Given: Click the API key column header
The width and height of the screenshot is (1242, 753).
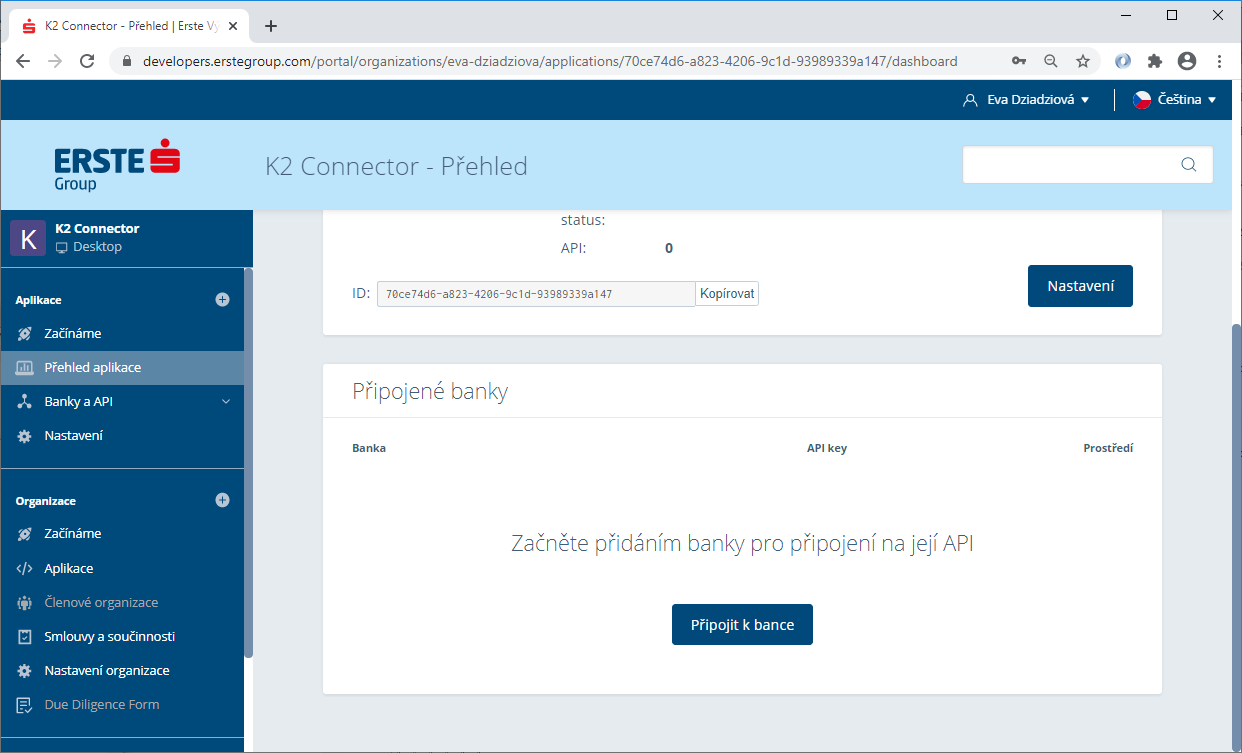Looking at the screenshot, I should click(x=827, y=448).
